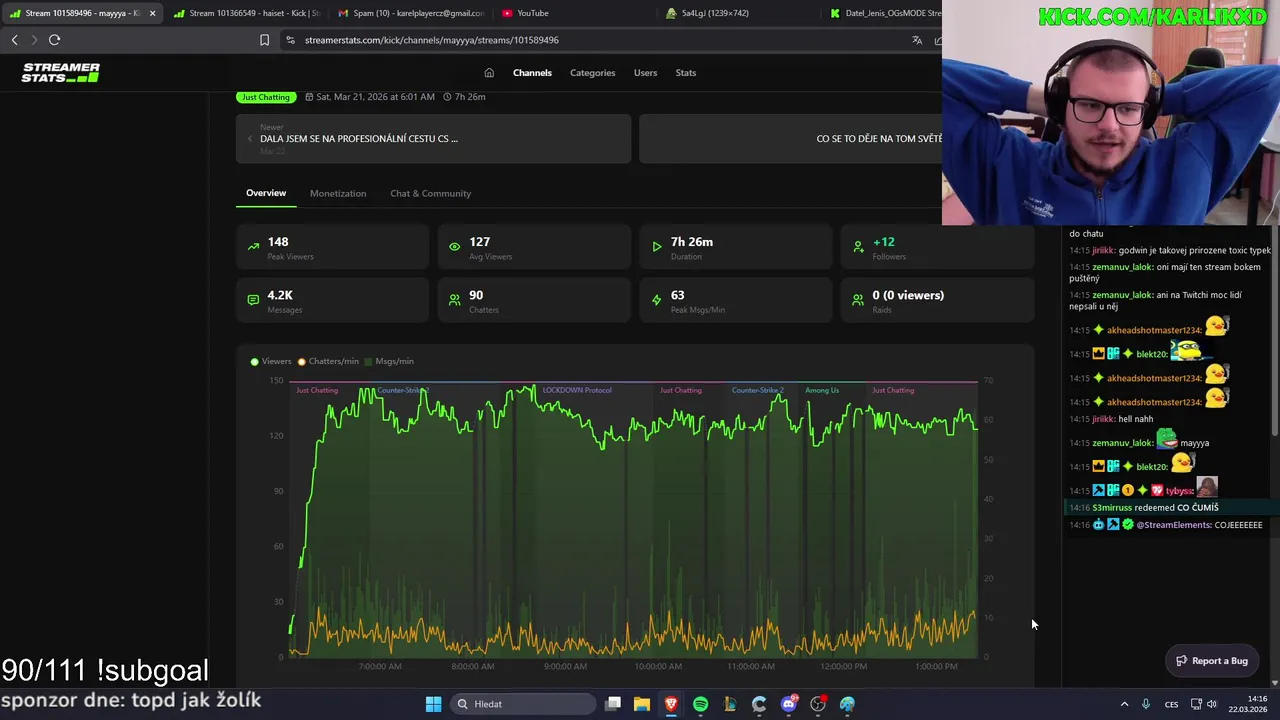Bookmark this page with the bookmark icon
The width and height of the screenshot is (1280, 720).
264,40
